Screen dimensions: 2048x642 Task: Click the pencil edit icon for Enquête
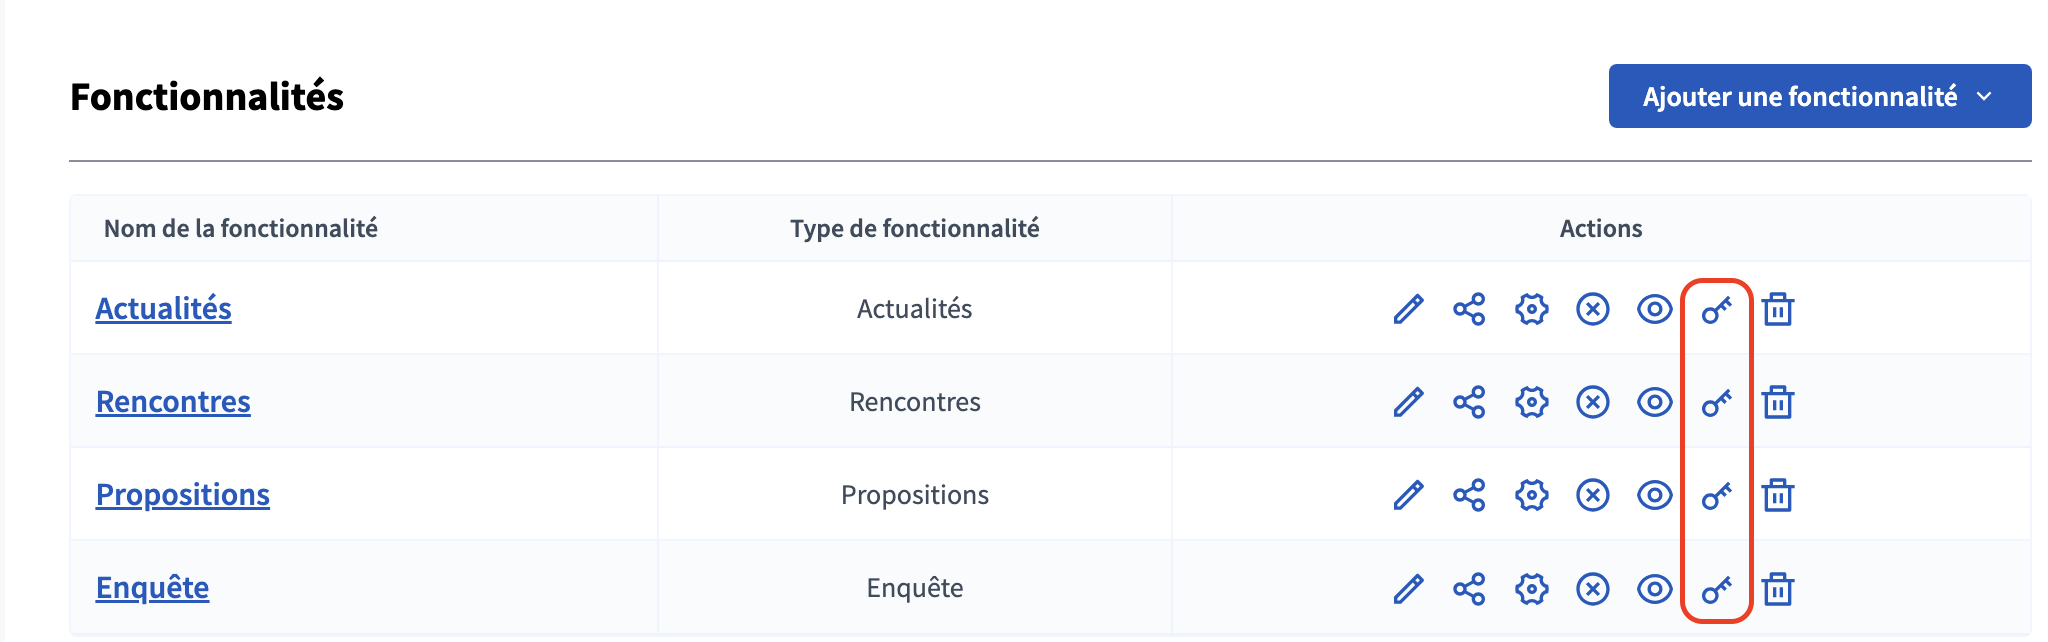[x=1408, y=589]
